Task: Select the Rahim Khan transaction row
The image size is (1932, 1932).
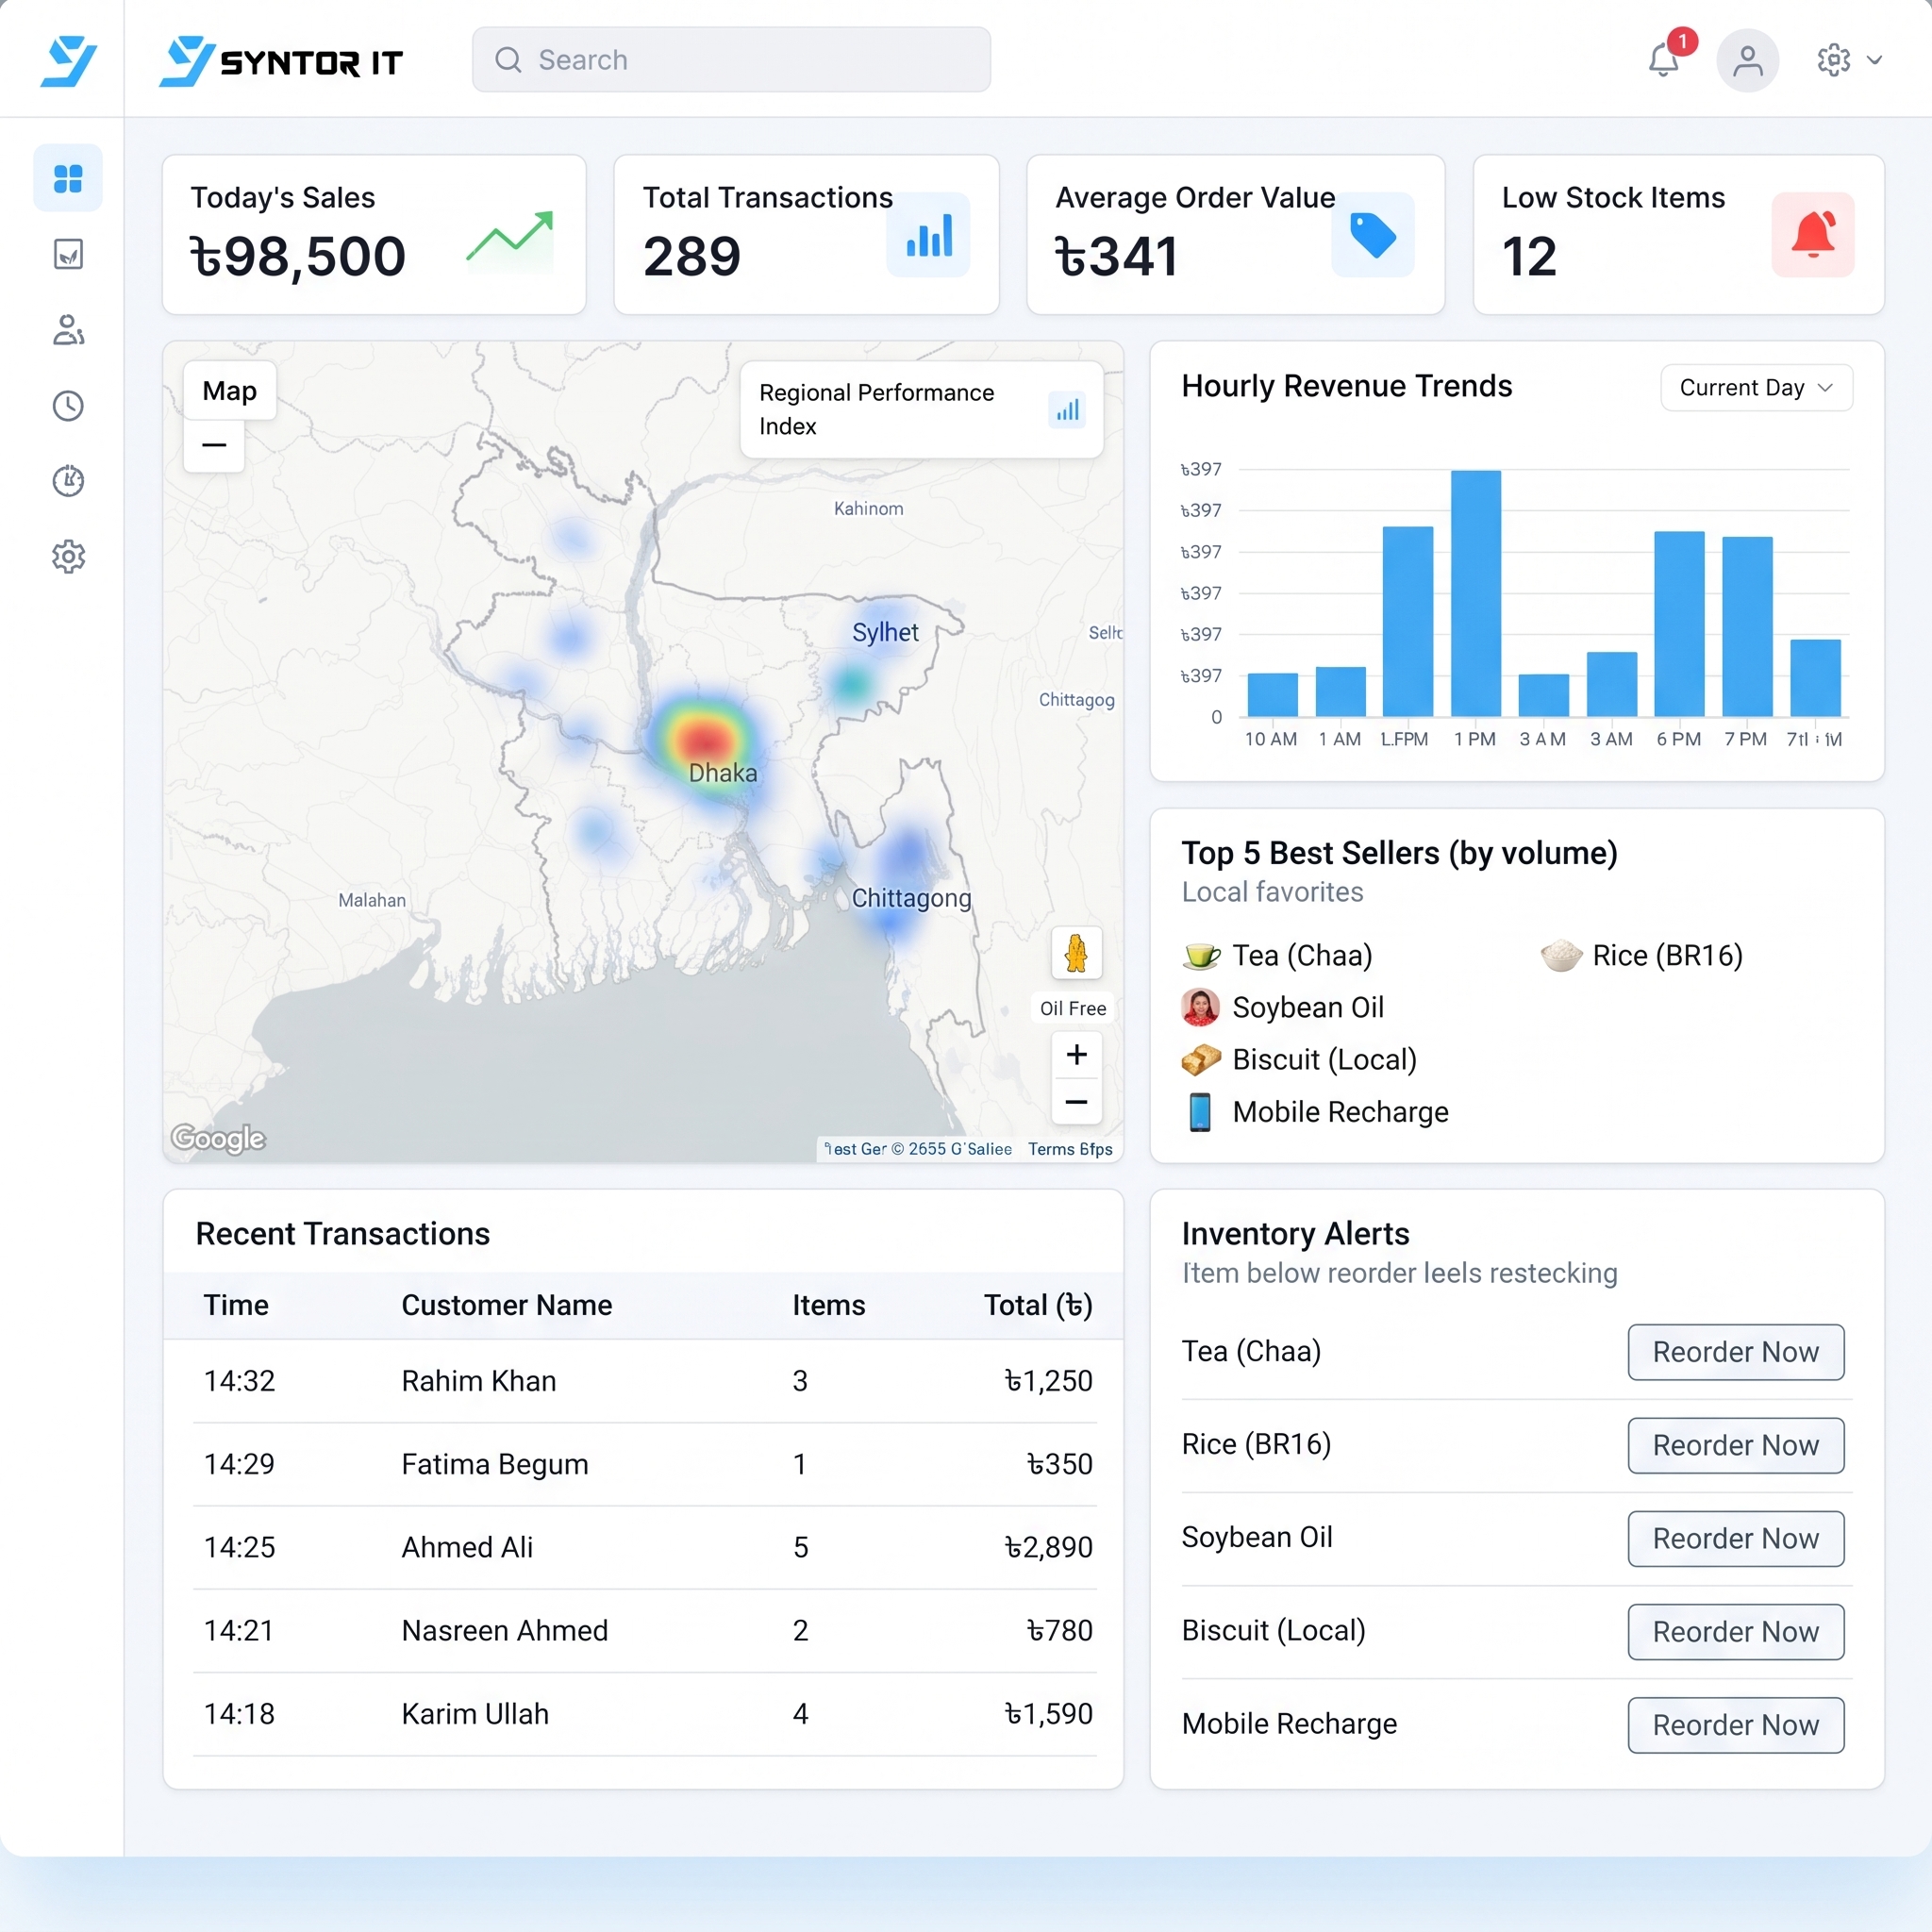Action: [645, 1381]
